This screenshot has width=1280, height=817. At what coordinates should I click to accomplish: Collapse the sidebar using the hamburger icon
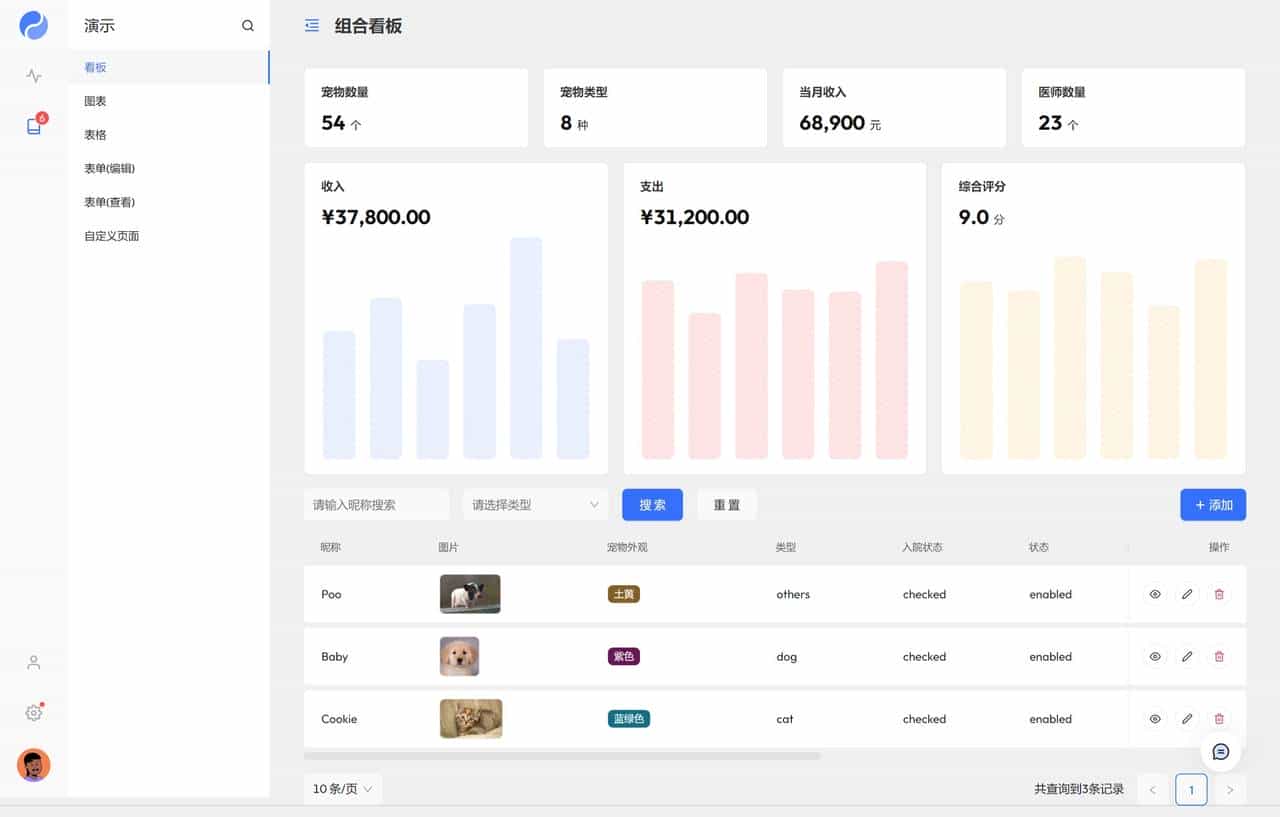pos(311,26)
